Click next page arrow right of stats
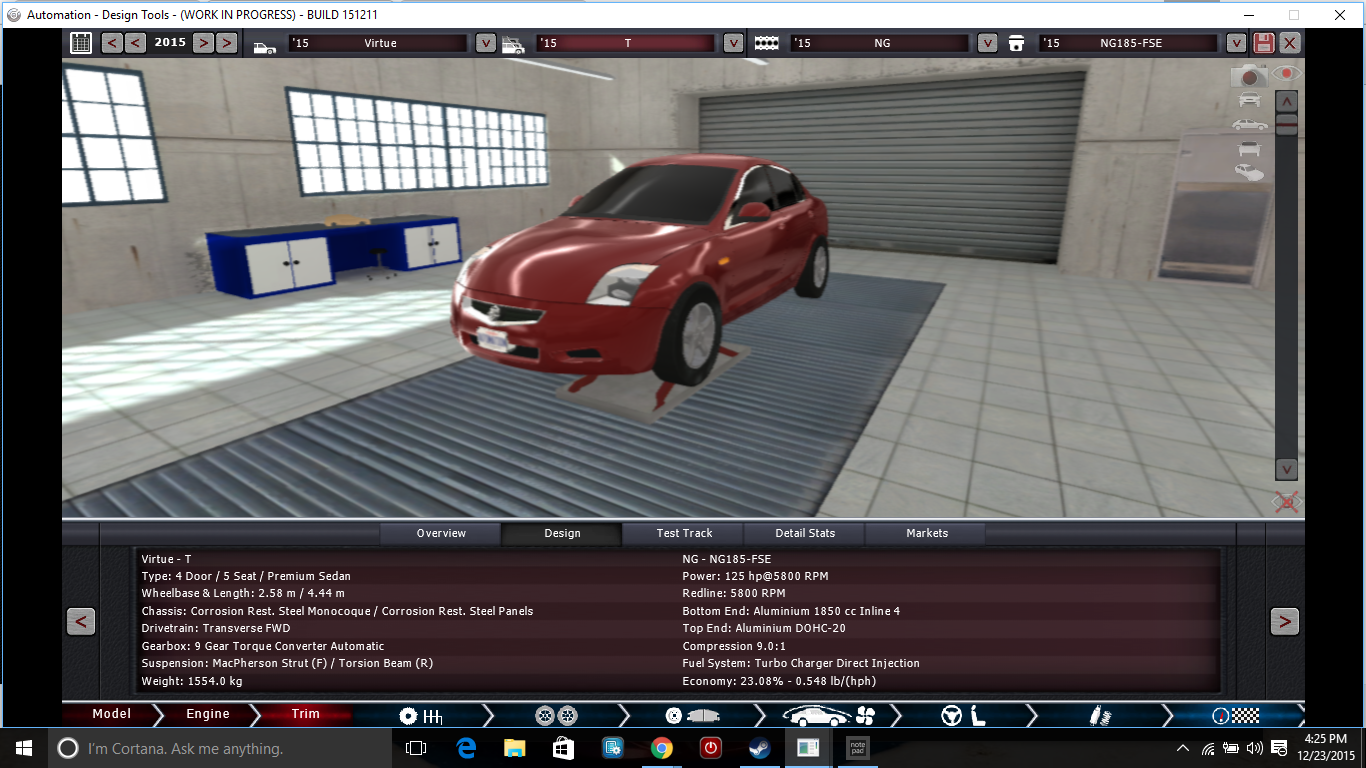This screenshot has height=768, width=1366. coord(1284,621)
